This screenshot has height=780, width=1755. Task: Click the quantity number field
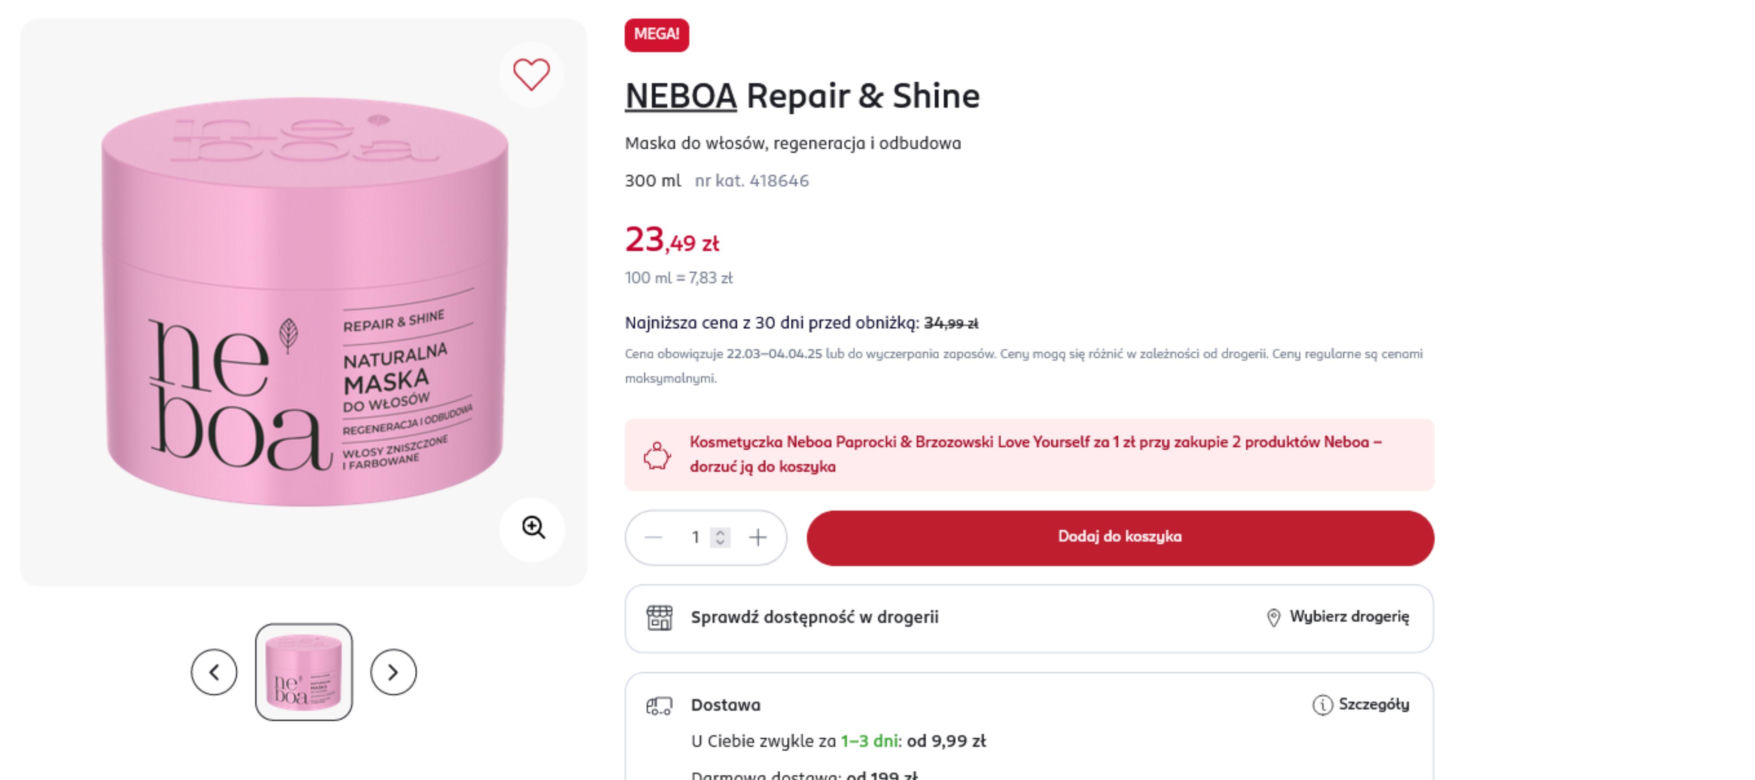tap(701, 538)
